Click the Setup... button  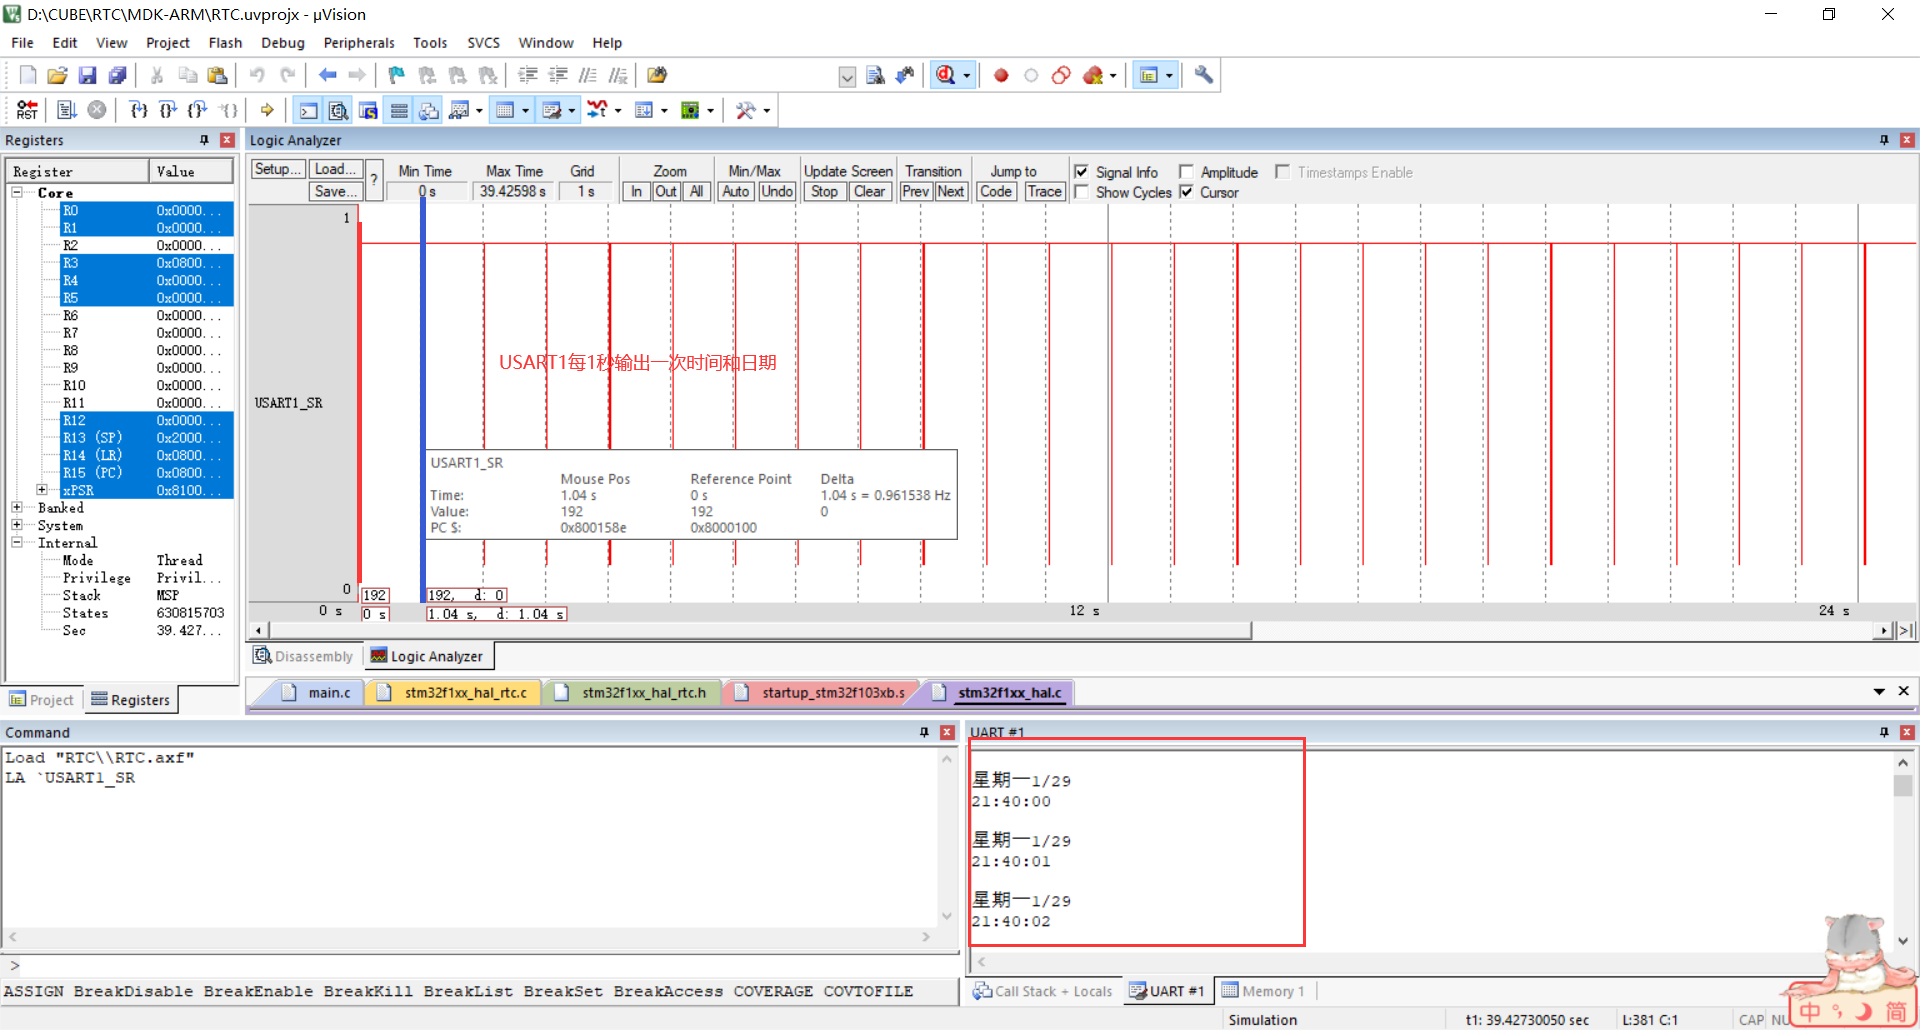click(x=278, y=169)
